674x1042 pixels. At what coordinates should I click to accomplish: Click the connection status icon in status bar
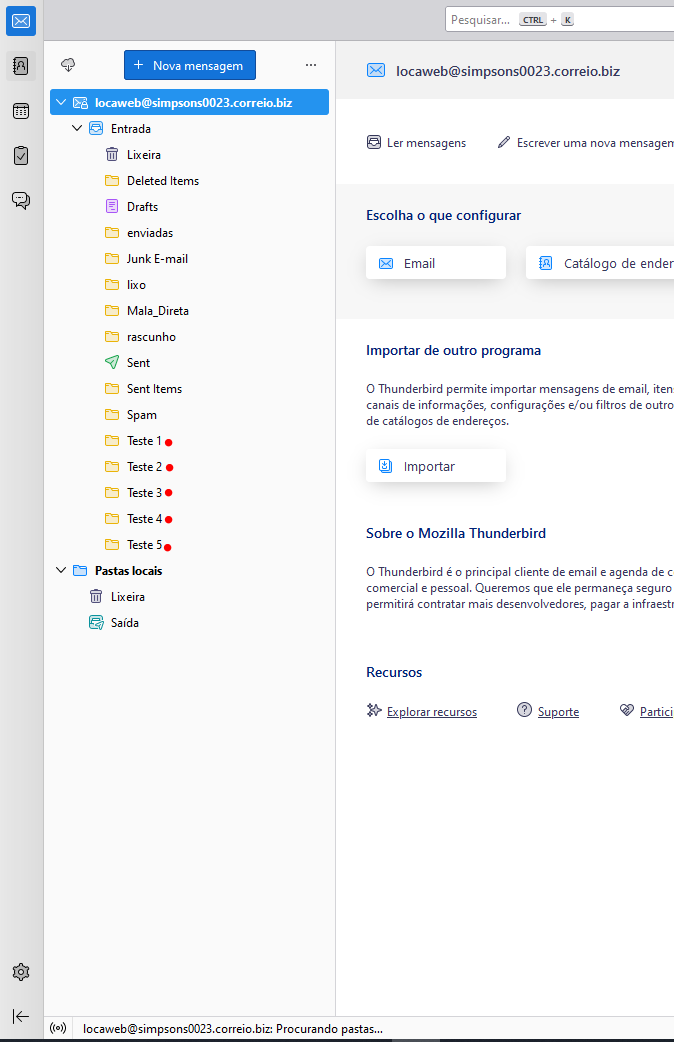point(58,1028)
